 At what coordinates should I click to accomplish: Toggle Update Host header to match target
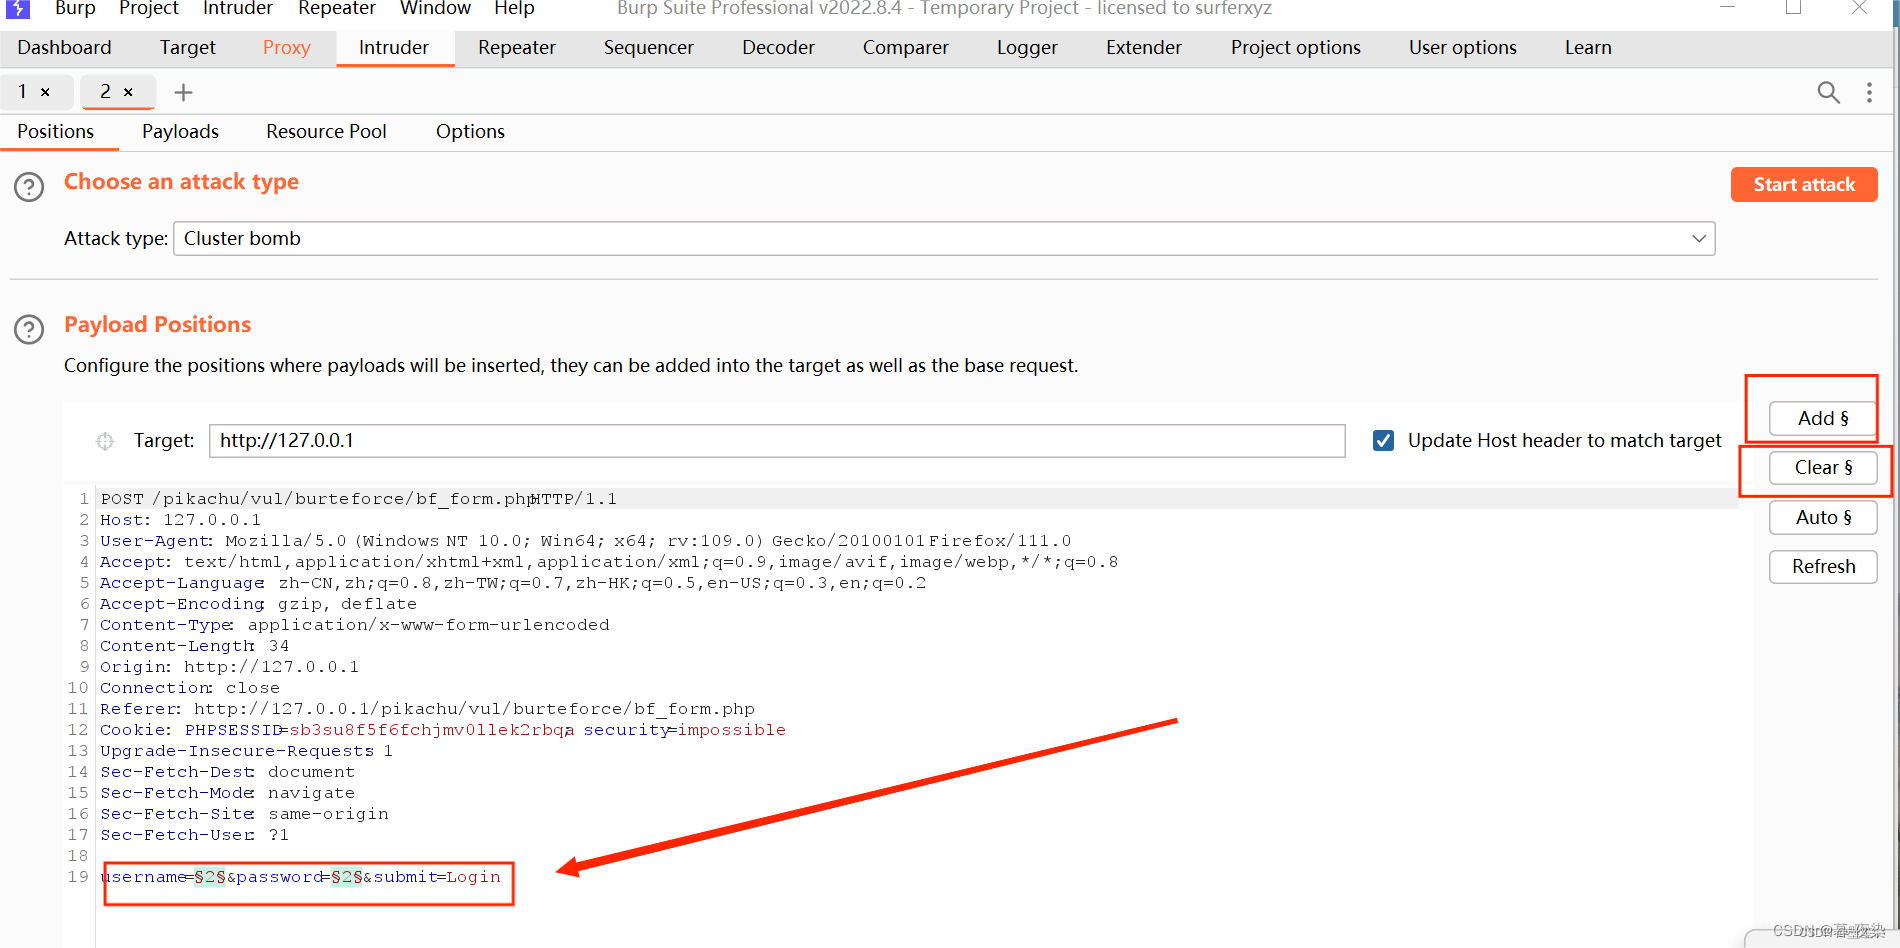1383,441
